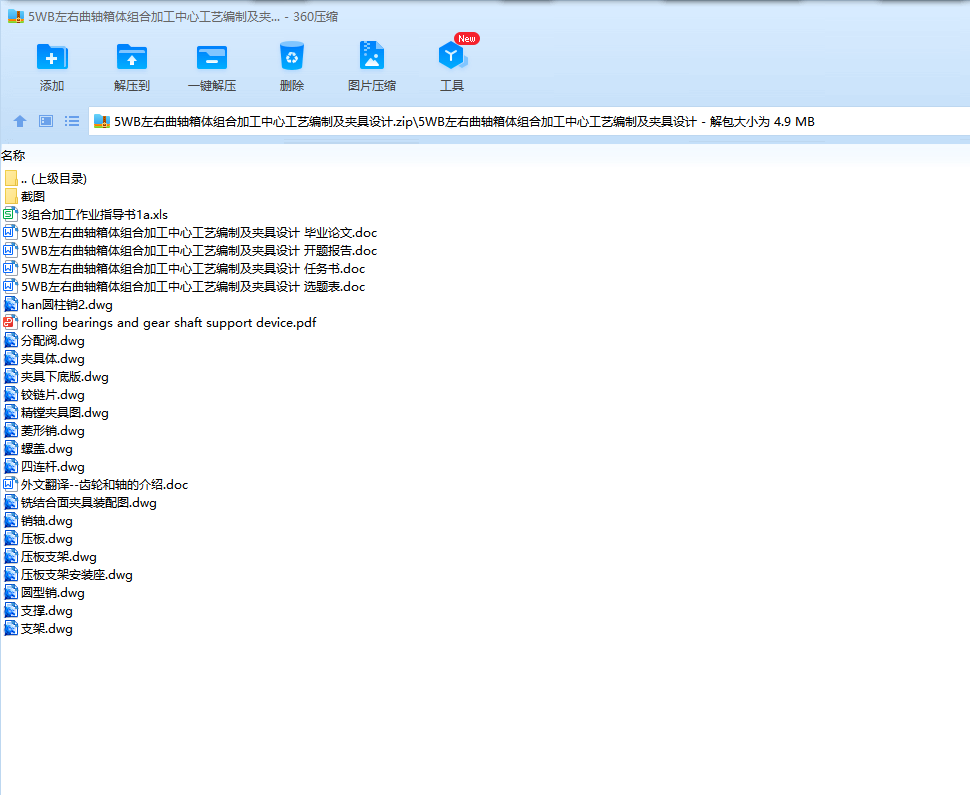Select 3组合加工作业指导书1a.xls file
970x795 pixels.
[x=85, y=215]
